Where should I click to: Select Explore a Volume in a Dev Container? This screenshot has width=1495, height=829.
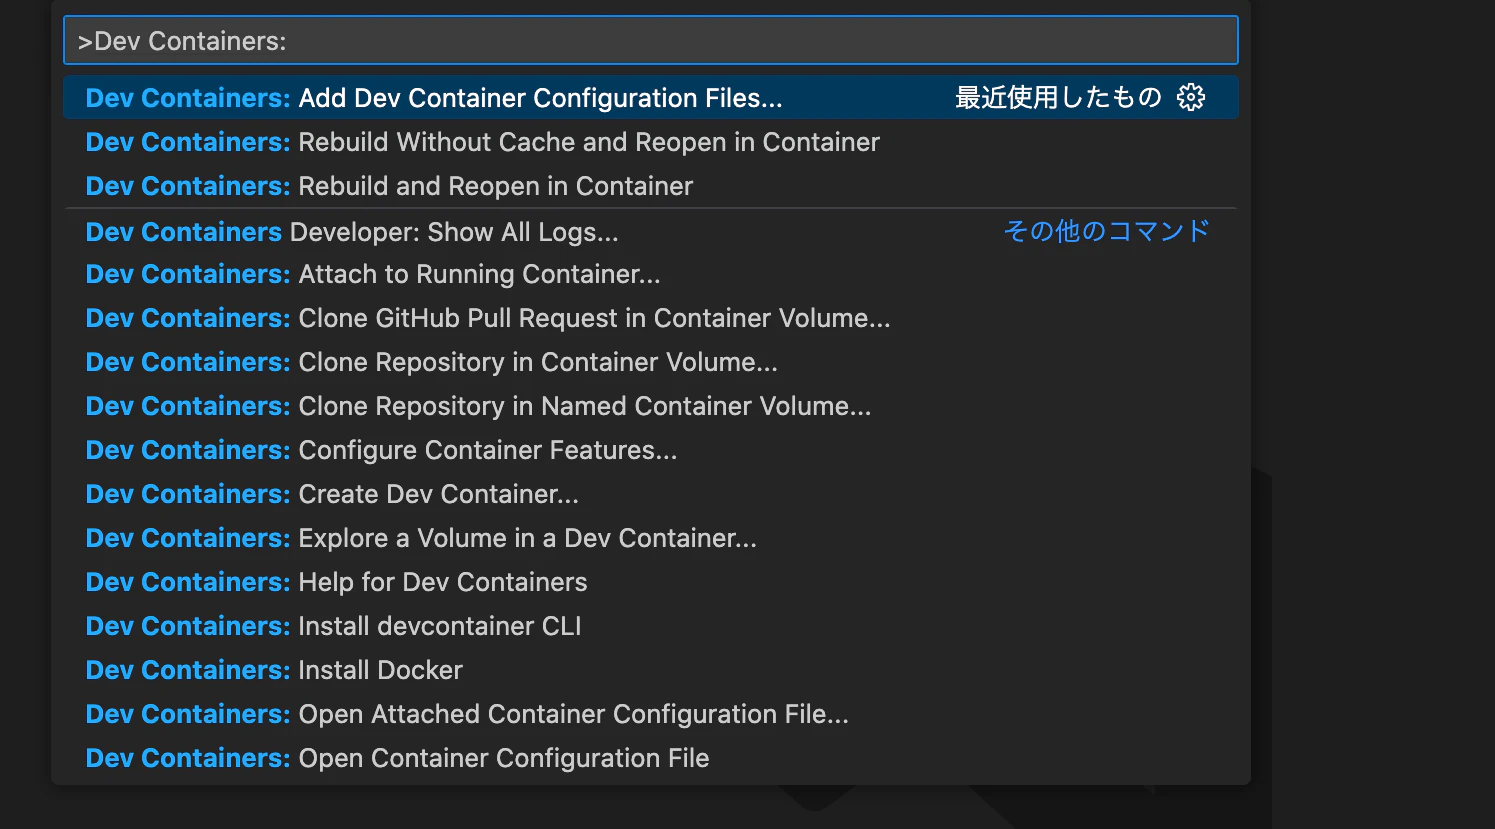point(651,538)
